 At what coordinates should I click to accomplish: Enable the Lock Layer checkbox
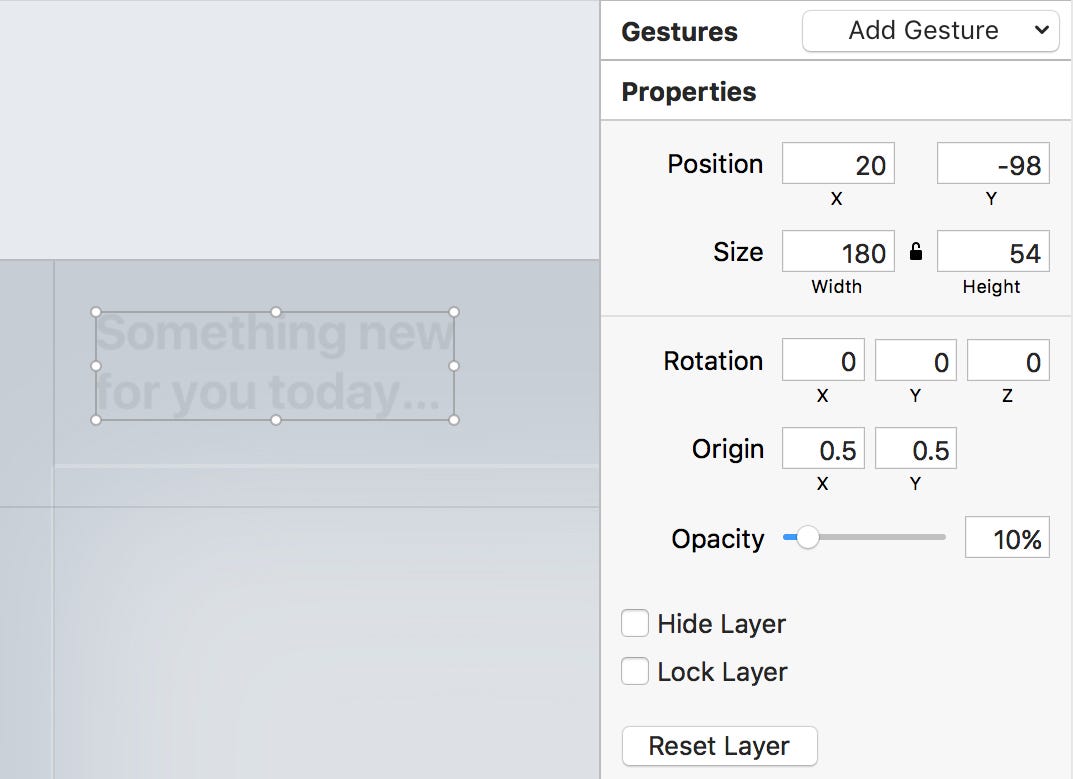point(635,672)
